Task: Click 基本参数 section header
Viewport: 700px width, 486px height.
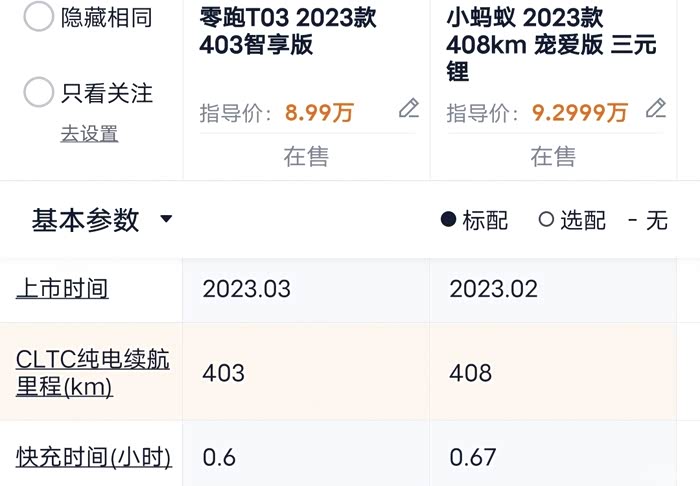Action: point(86,220)
